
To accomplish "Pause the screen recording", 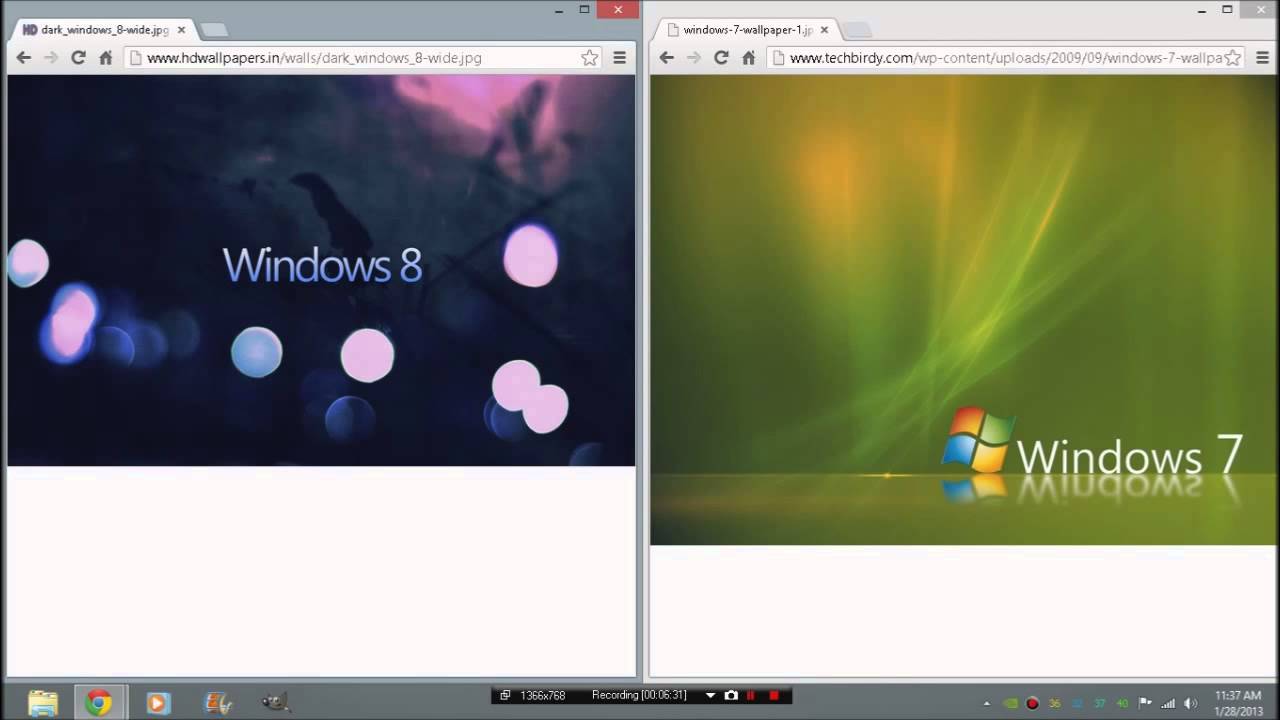I will coord(751,695).
